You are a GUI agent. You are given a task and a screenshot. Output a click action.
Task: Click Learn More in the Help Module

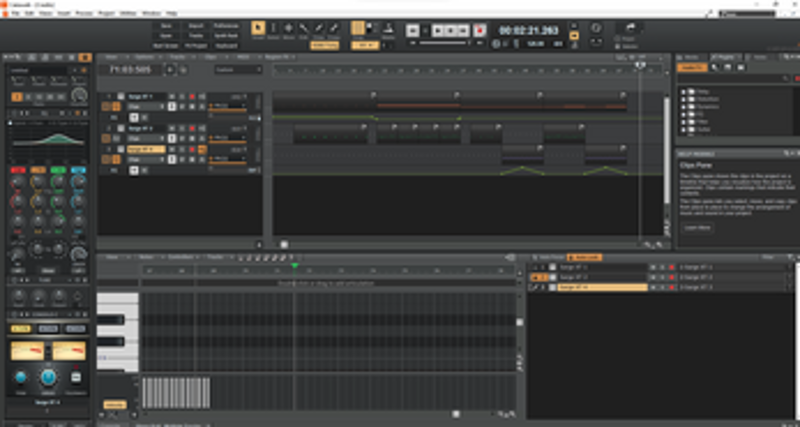(697, 228)
